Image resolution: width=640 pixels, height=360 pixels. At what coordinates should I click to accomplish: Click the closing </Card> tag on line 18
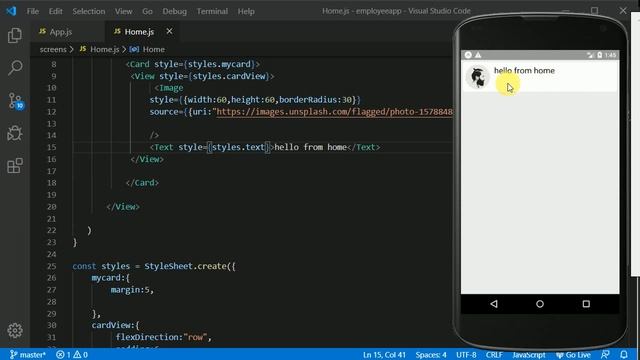(x=142, y=183)
